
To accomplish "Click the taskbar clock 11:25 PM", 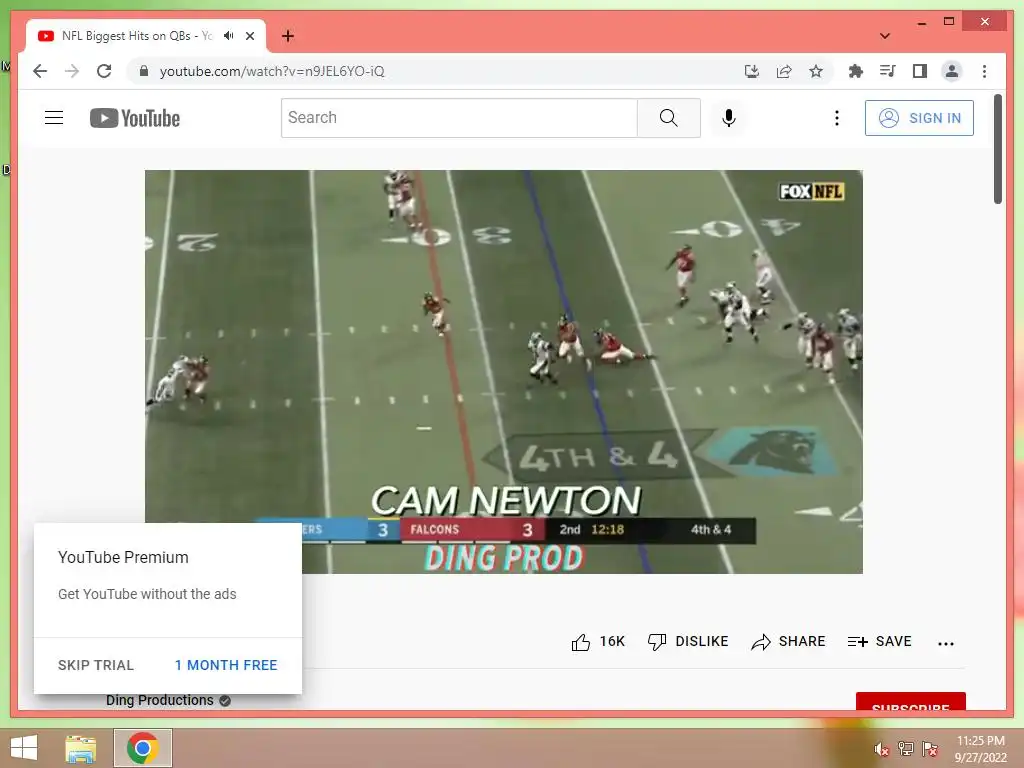I will (x=980, y=741).
